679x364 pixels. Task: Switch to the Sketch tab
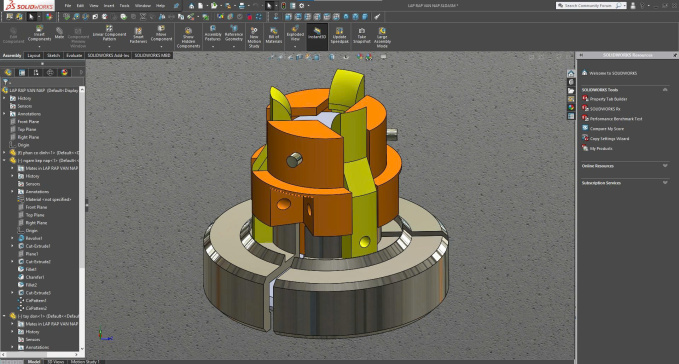(53, 55)
